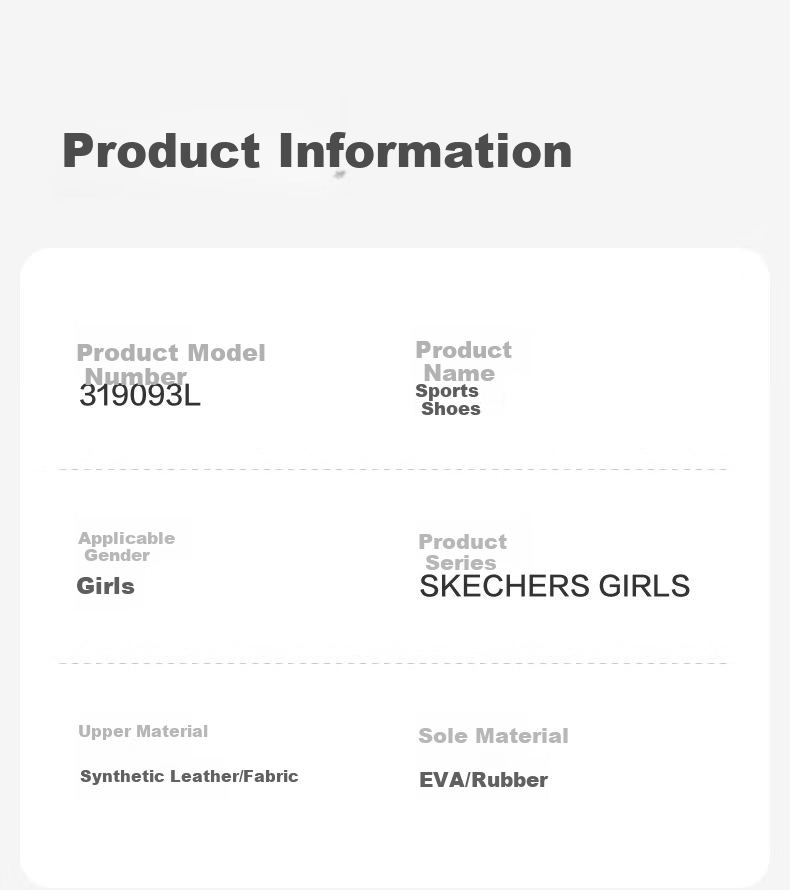Screen dimensions: 790x890
Task: Select the Product Series label
Action: (463, 552)
